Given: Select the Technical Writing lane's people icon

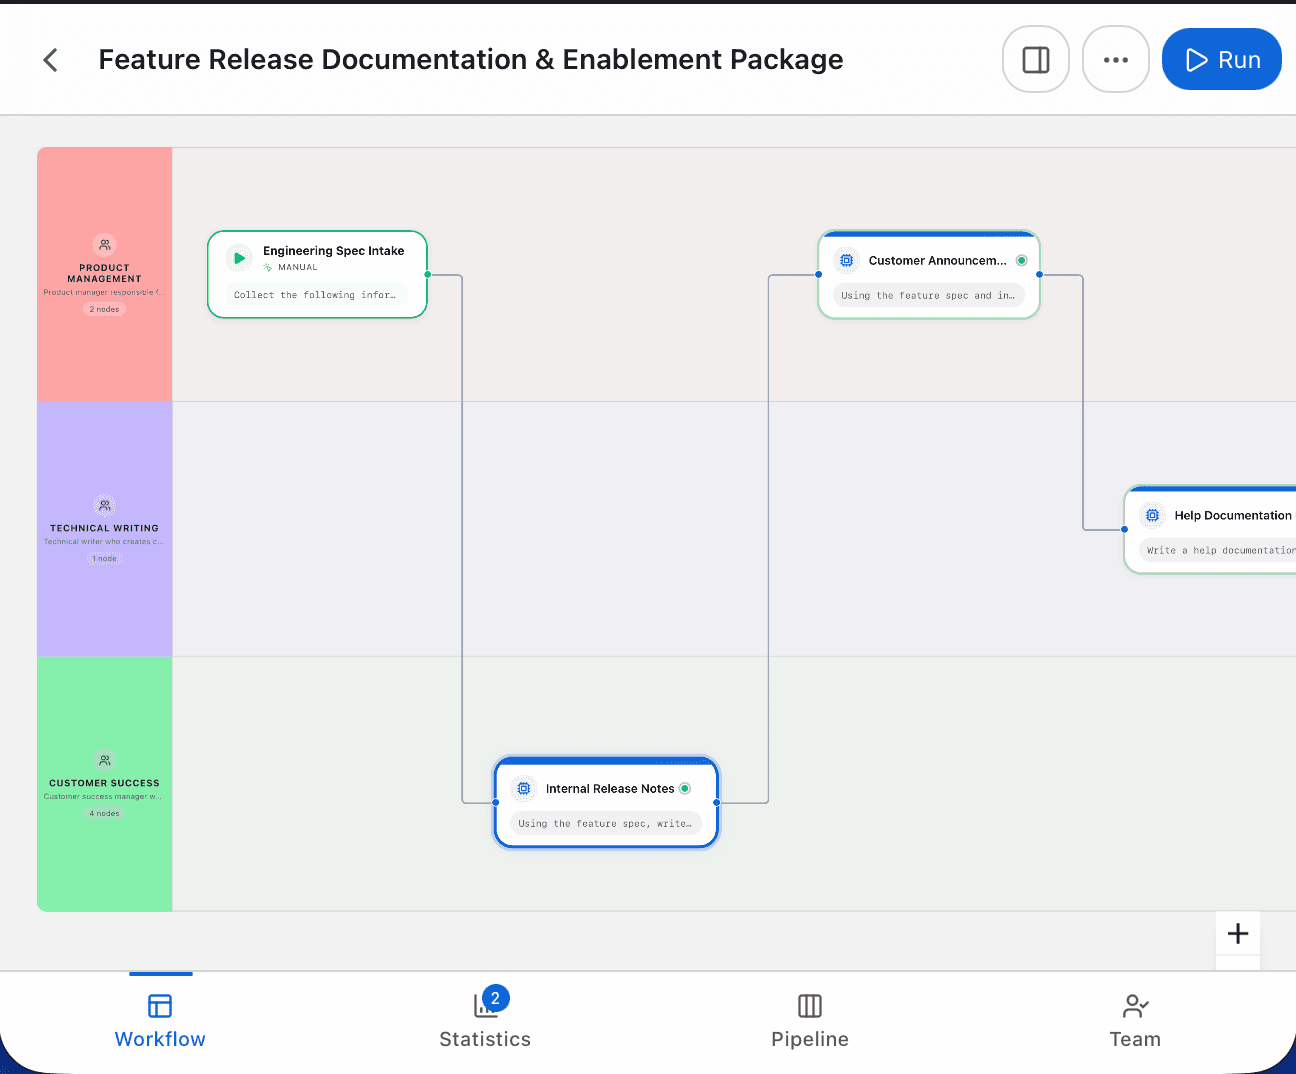Looking at the screenshot, I should click(x=104, y=506).
